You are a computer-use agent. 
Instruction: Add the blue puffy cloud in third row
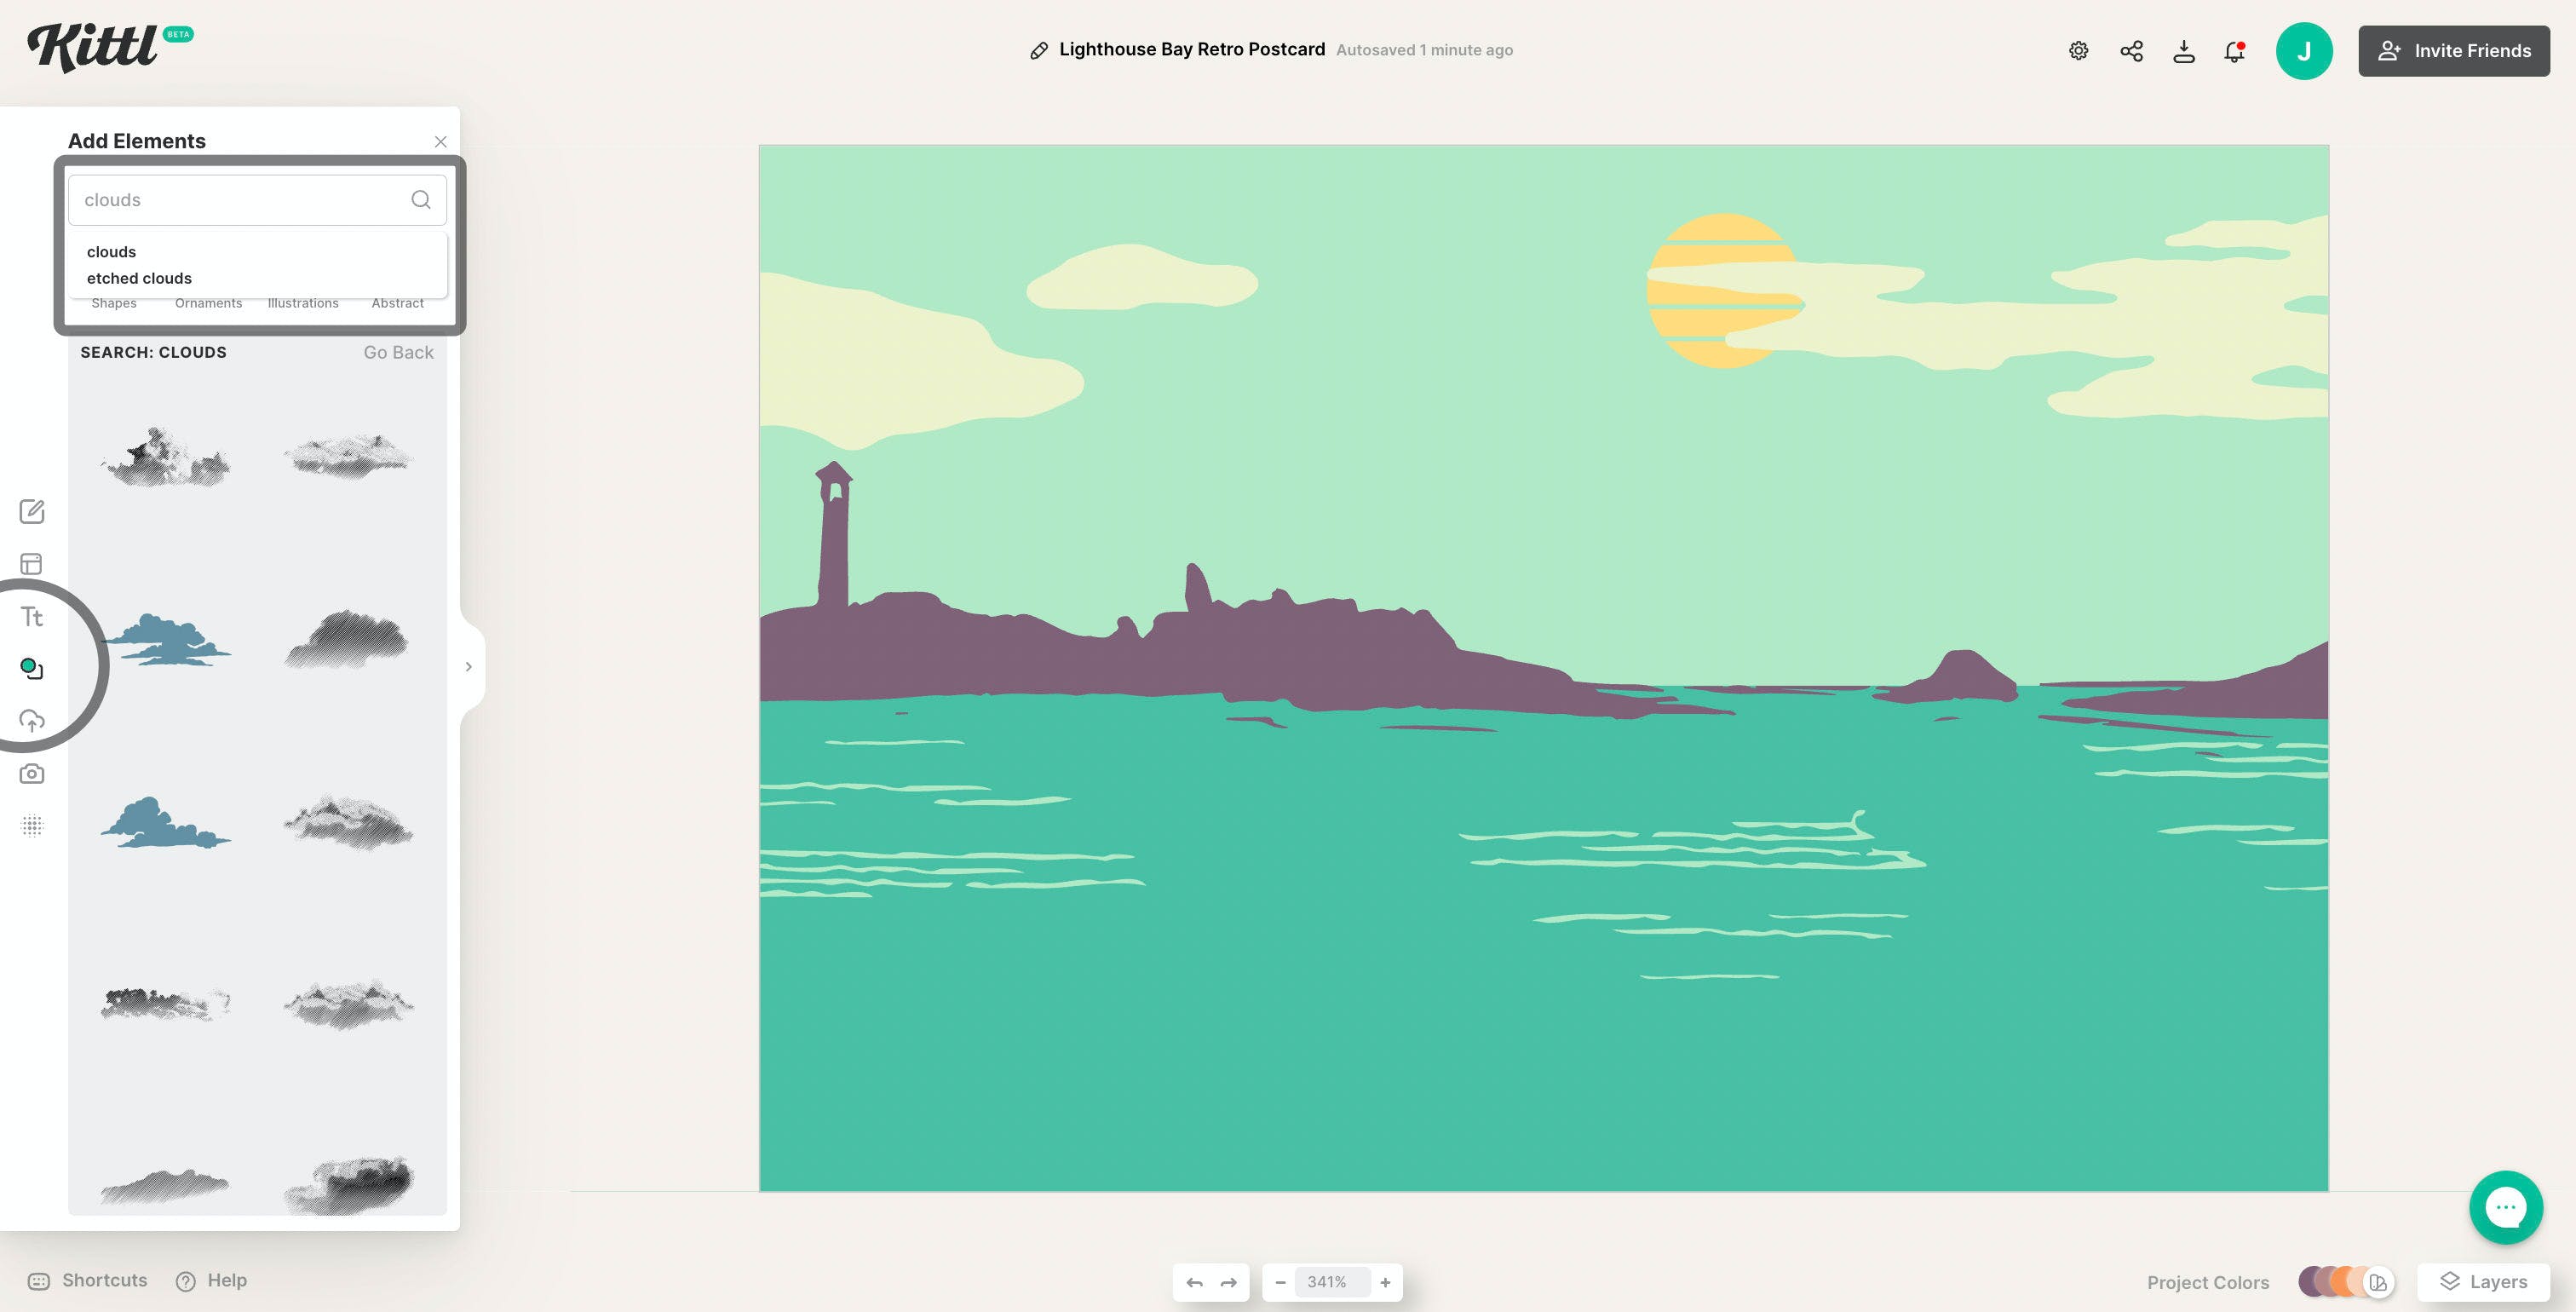click(x=166, y=823)
